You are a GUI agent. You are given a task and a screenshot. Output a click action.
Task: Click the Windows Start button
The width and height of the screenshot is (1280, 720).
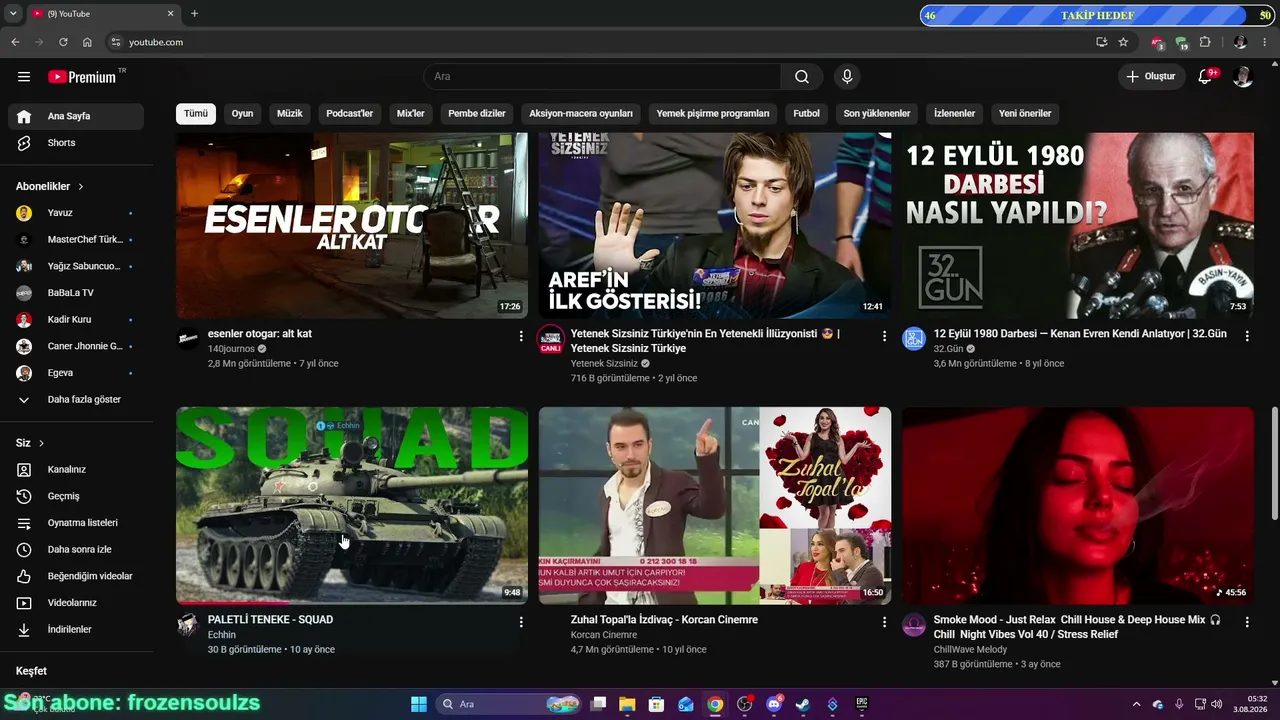click(419, 704)
